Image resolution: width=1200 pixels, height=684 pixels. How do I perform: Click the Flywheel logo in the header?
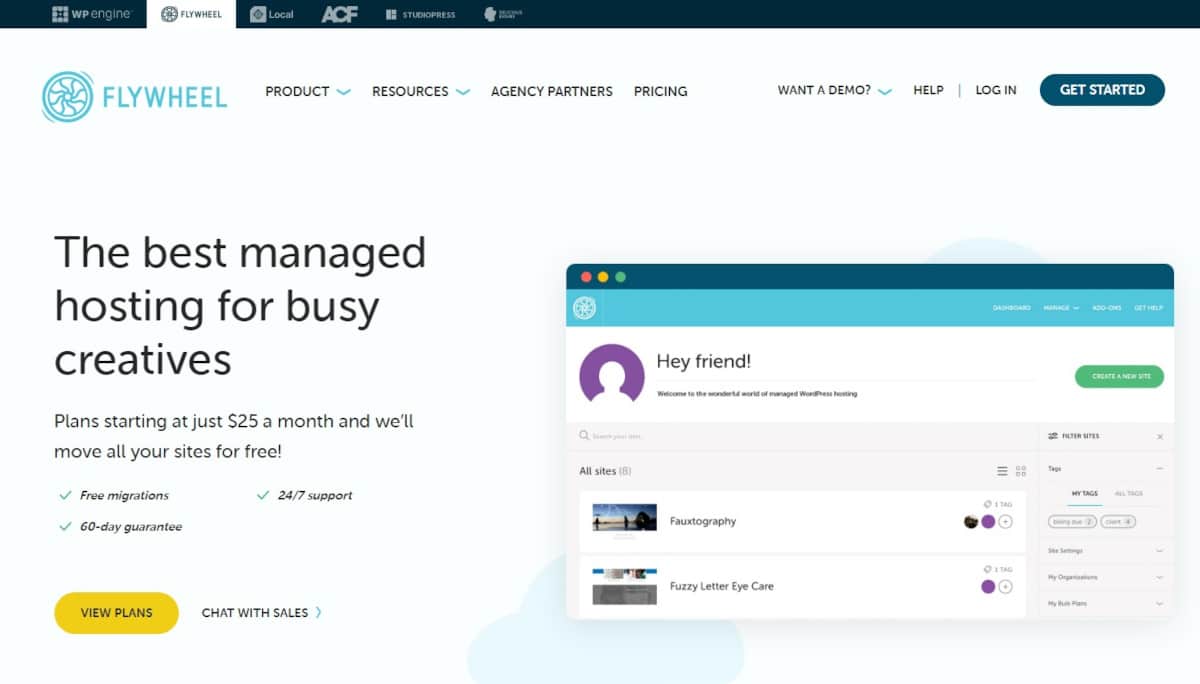coord(135,96)
